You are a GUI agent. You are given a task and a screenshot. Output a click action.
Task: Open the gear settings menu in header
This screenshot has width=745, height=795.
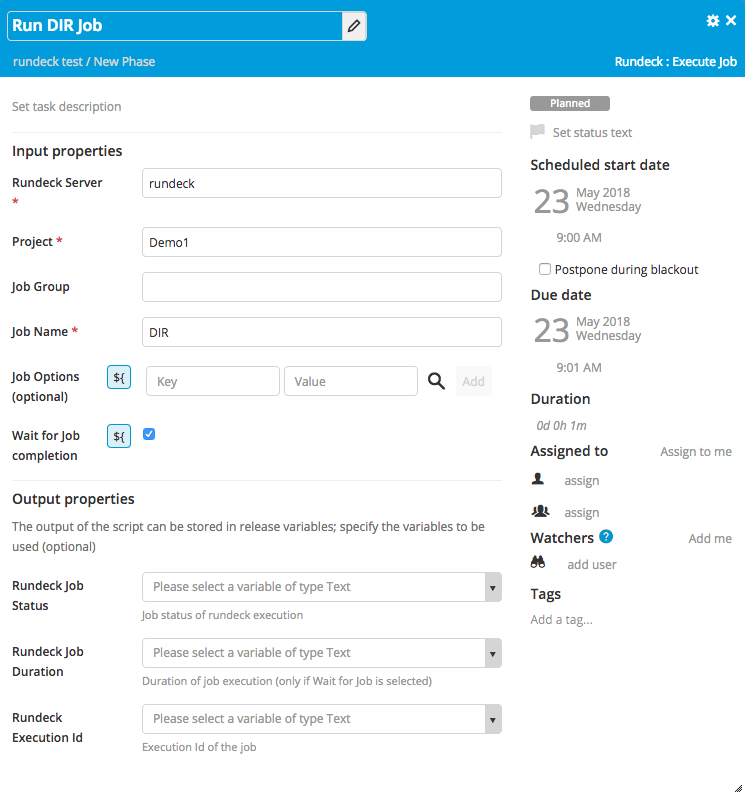click(x=713, y=20)
